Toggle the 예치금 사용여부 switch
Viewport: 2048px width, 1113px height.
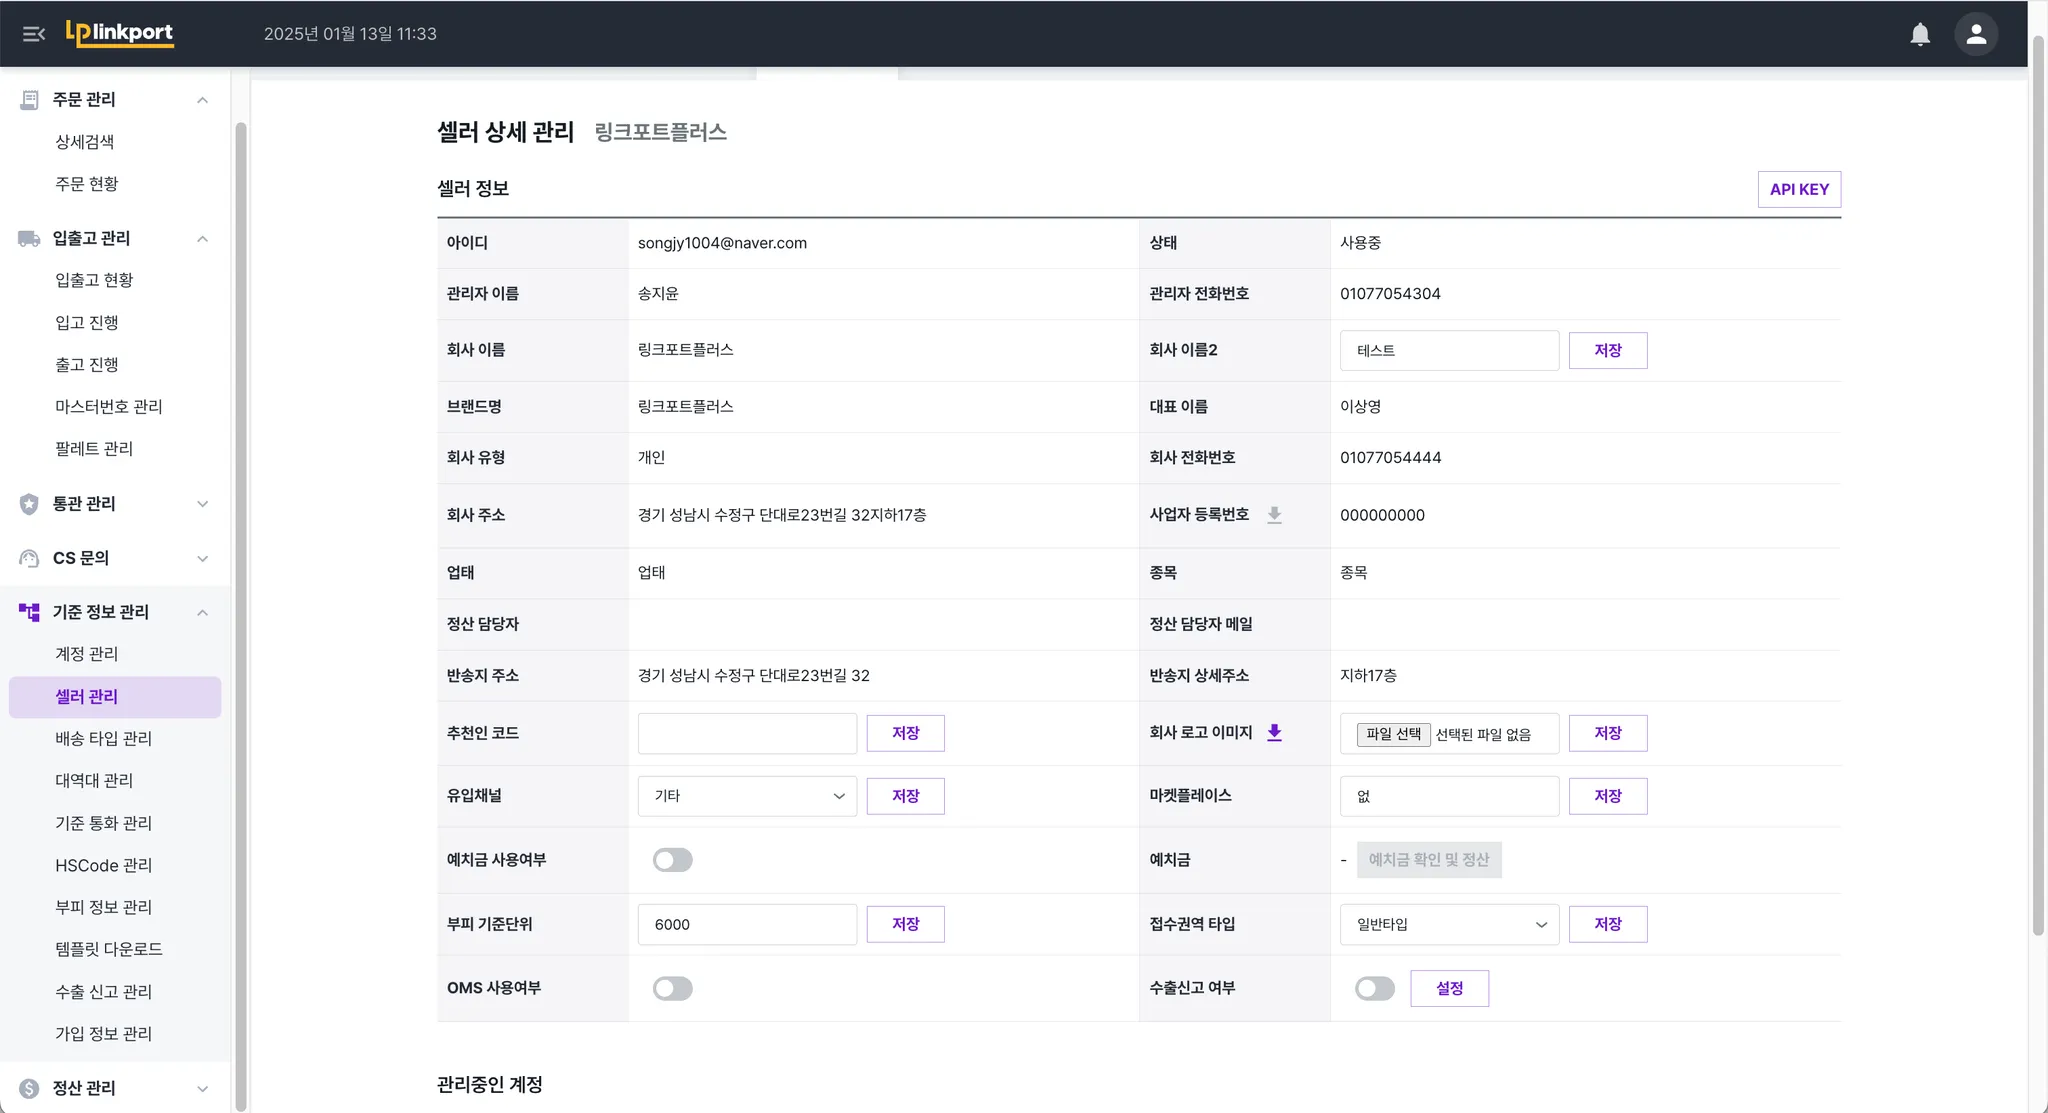pos(672,860)
